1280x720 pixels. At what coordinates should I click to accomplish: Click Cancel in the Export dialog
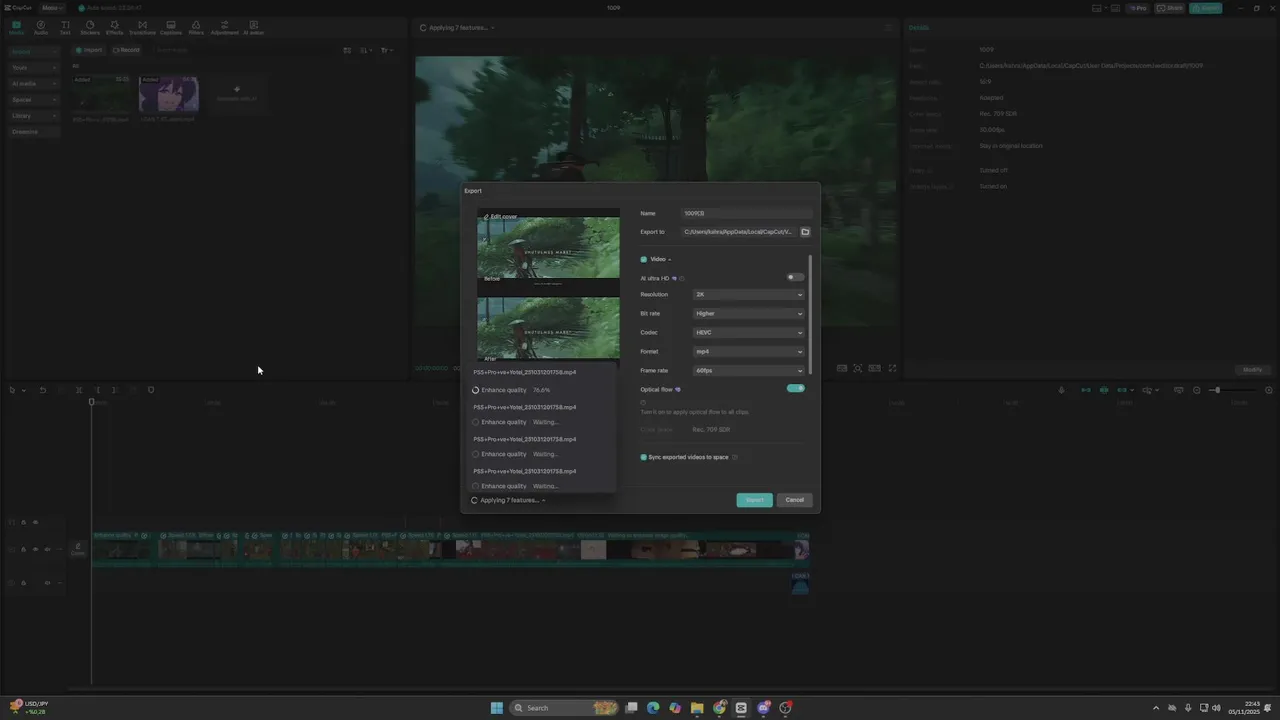tap(794, 500)
